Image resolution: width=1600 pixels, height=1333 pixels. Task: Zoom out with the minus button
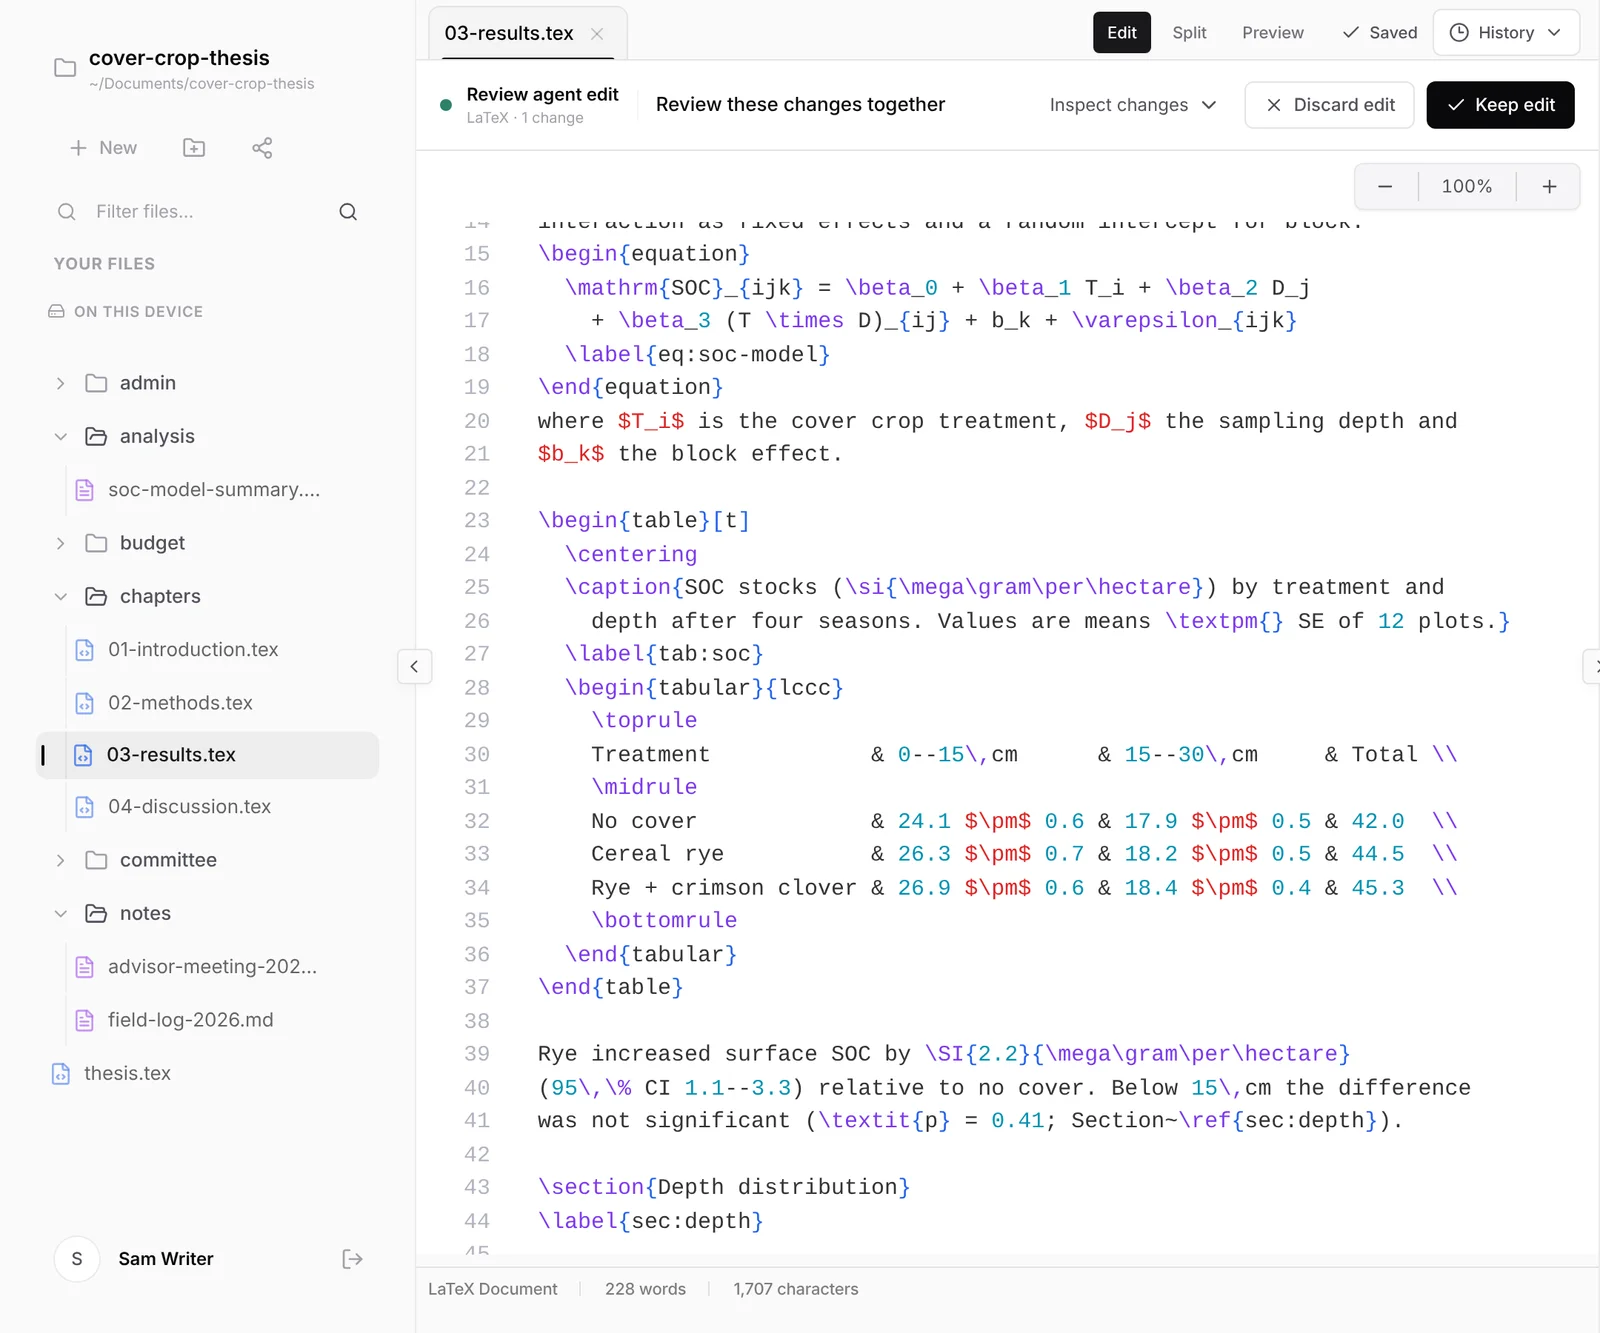coord(1385,187)
